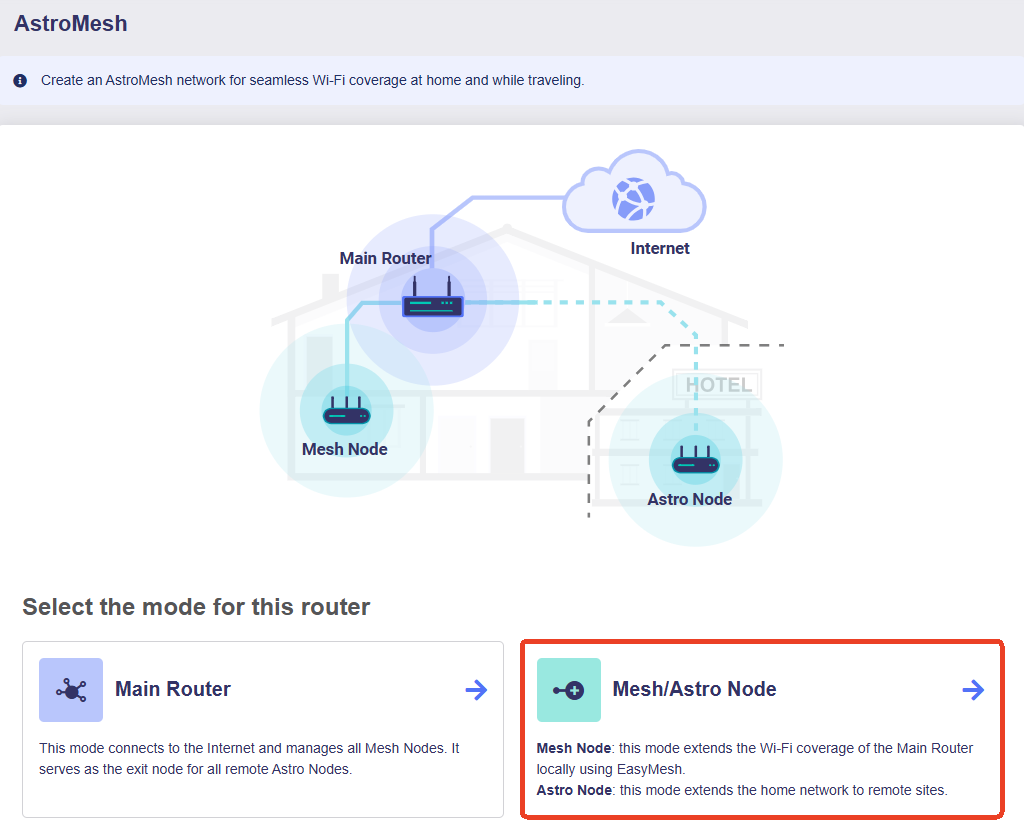Image resolution: width=1024 pixels, height=840 pixels.
Task: Click the Mesh/Astro Node teal icon
Action: [x=569, y=690]
